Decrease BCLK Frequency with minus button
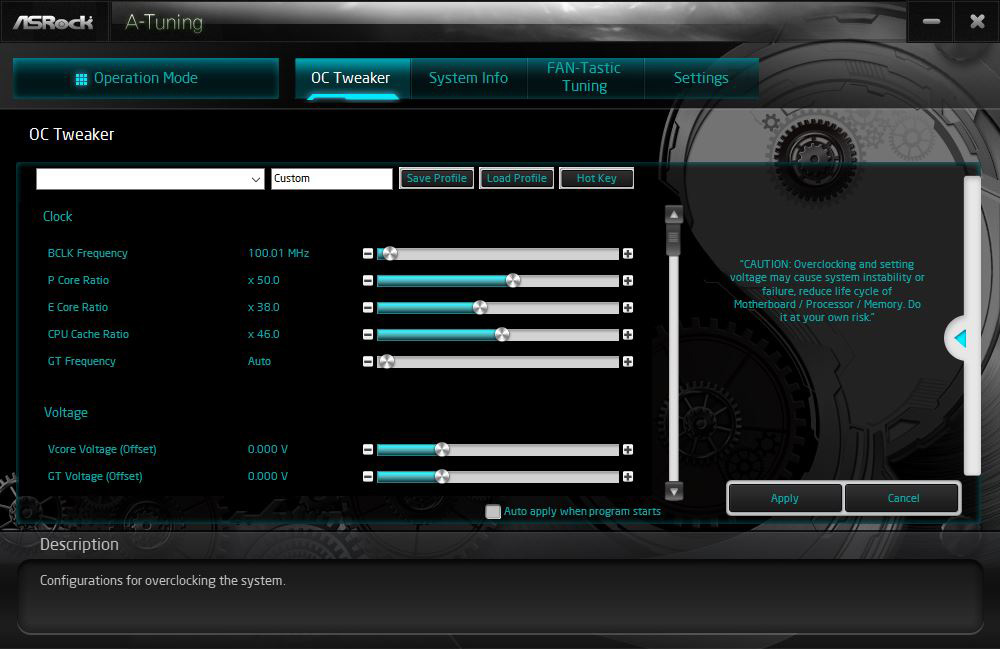The image size is (1000, 649). tap(368, 254)
